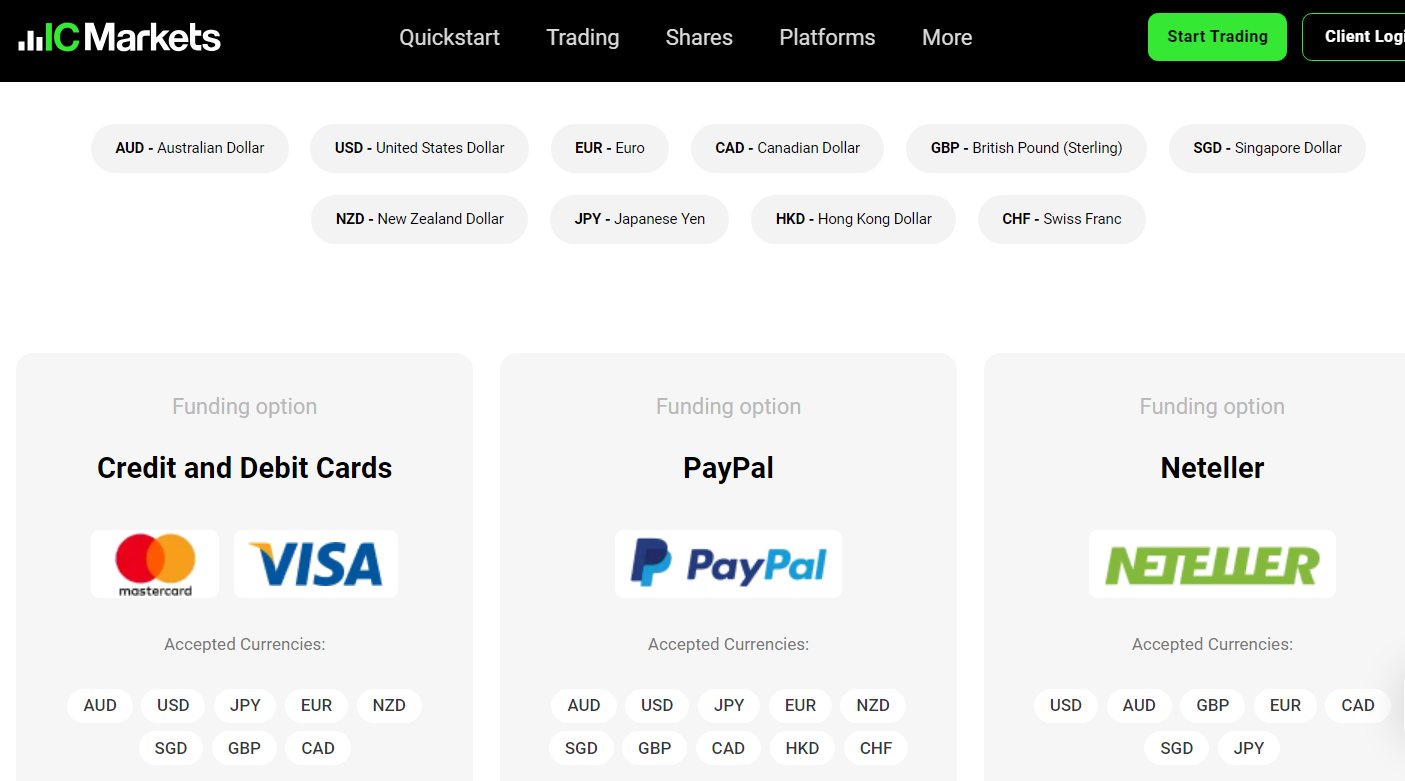Open the Shares menu
The width and height of the screenshot is (1405, 781).
click(699, 38)
